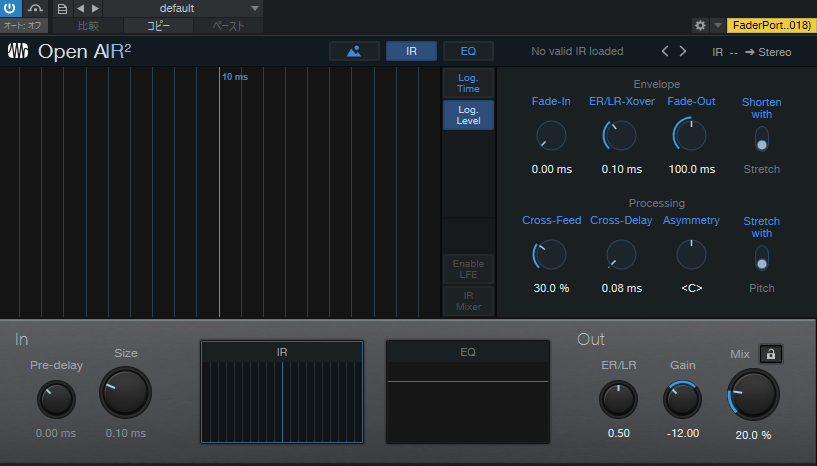The height and width of the screenshot is (466, 817).
Task: Click the IR thumbnail display panel
Action: (282, 392)
